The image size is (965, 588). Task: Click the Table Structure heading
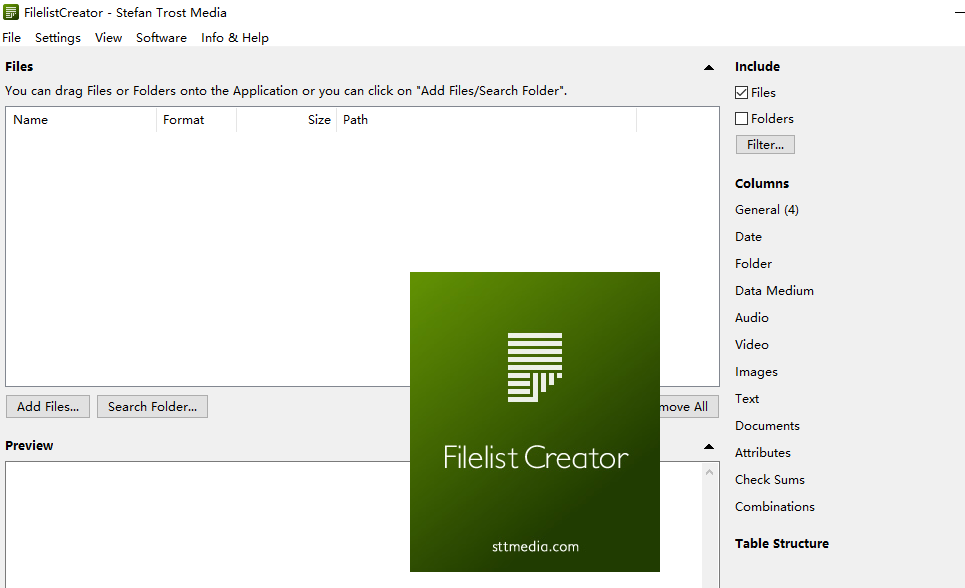pos(782,544)
